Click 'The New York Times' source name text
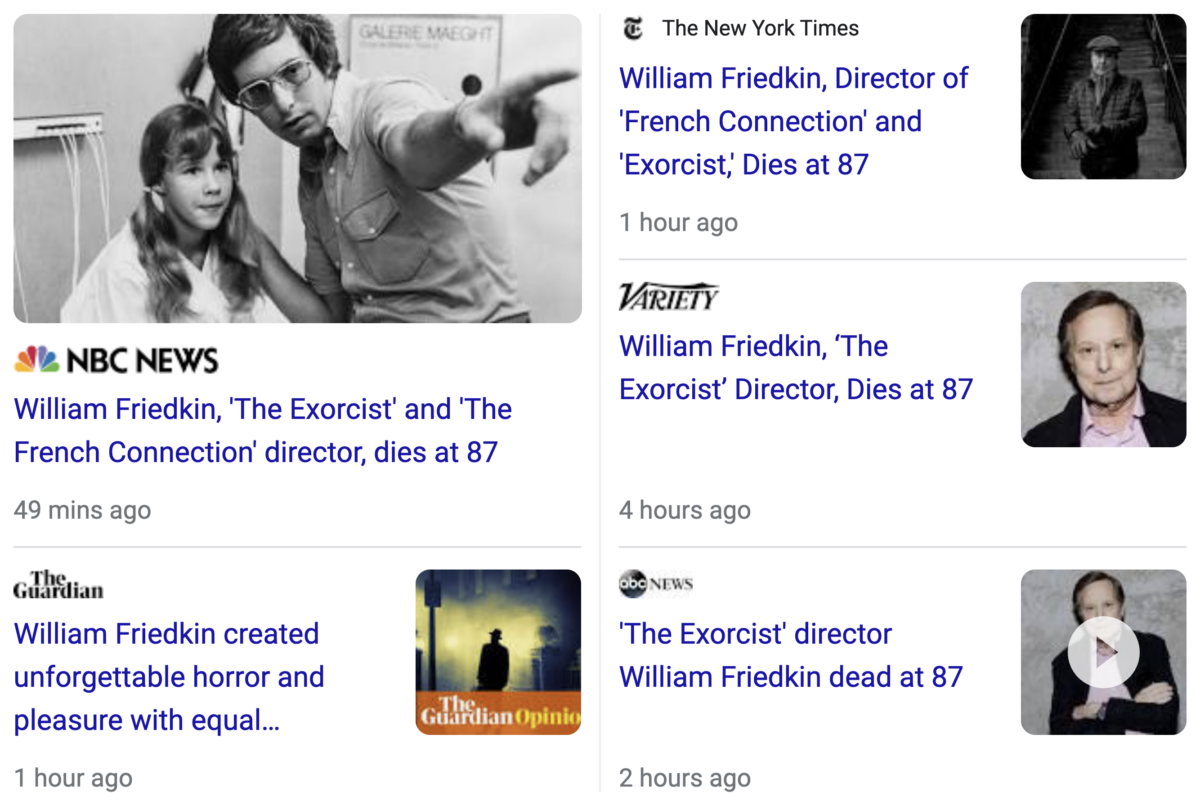The image size is (1200, 801). click(760, 29)
